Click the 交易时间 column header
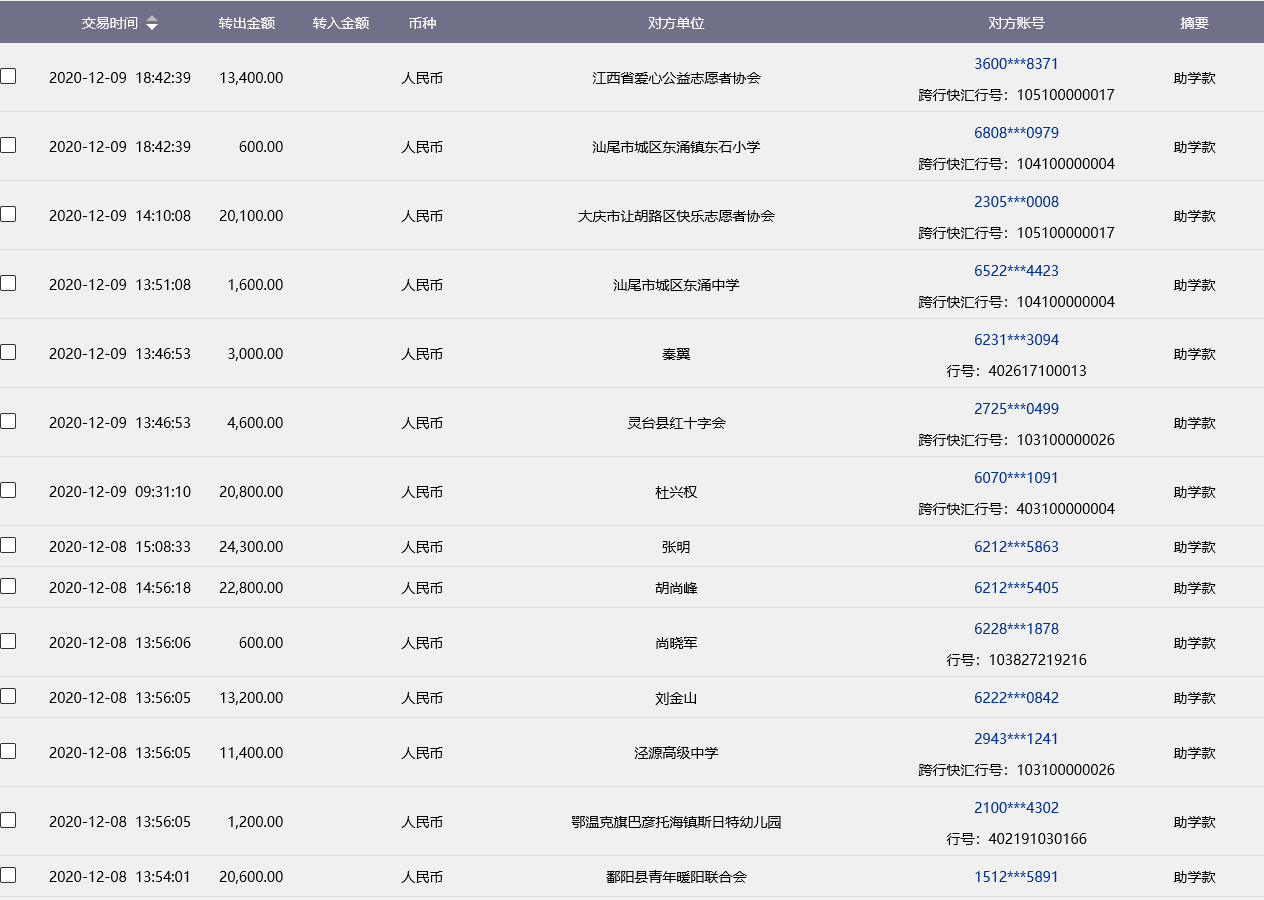Viewport: 1264px width, 900px height. [x=109, y=23]
